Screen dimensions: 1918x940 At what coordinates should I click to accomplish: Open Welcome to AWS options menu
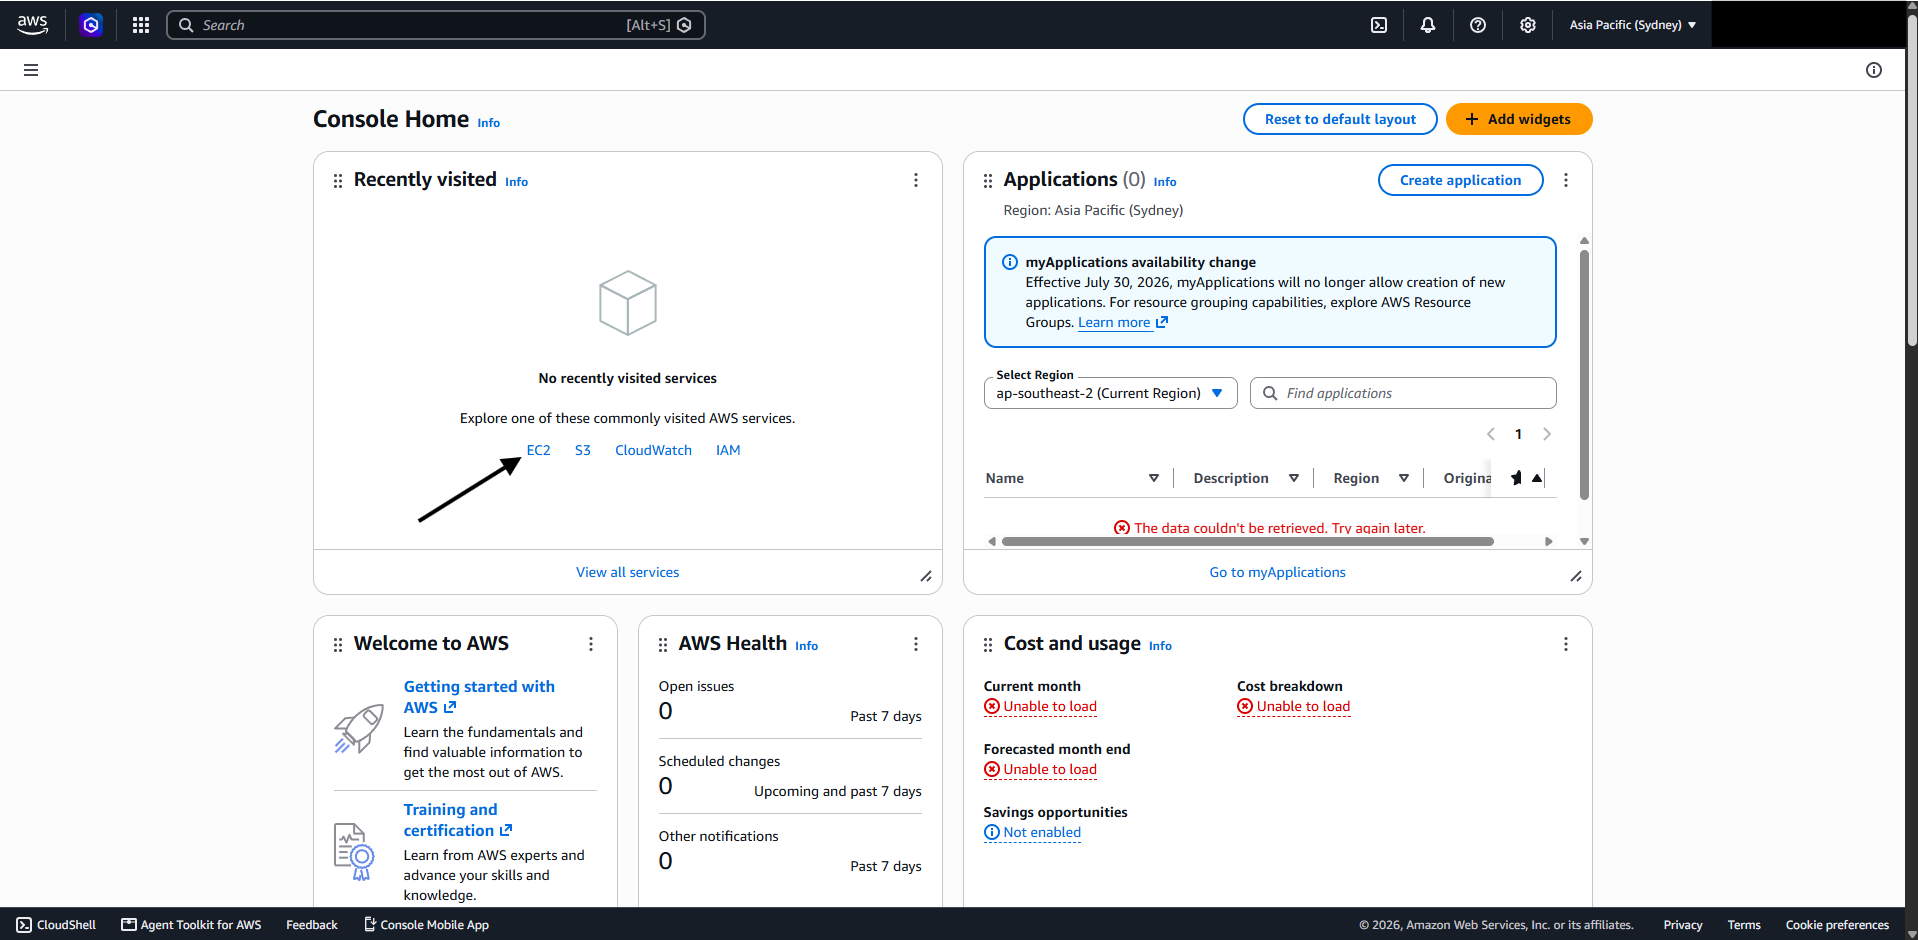[591, 644]
